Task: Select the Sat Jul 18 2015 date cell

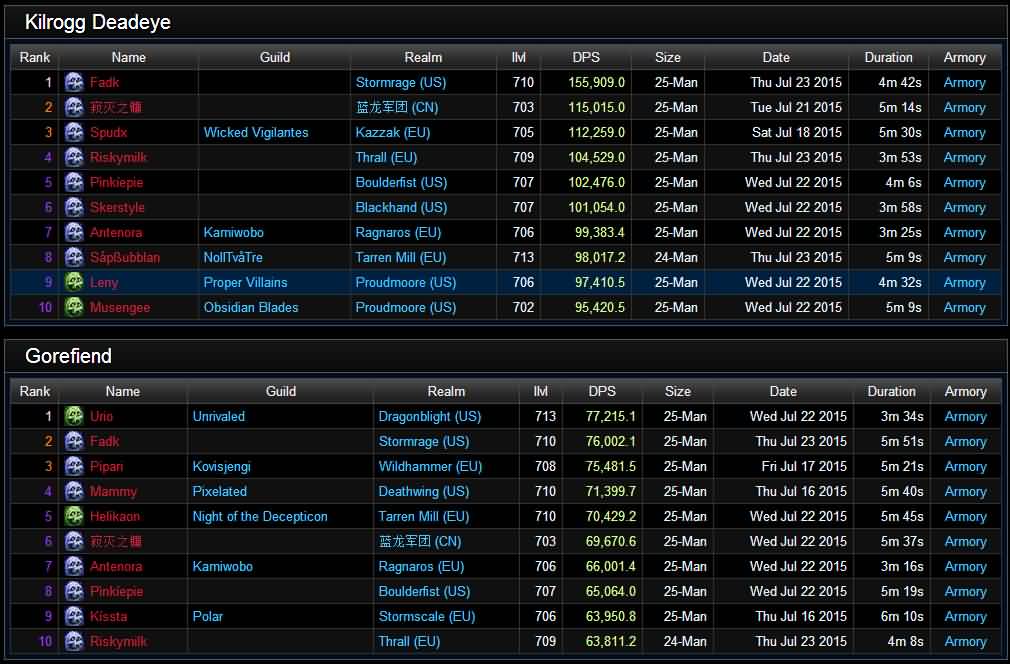Action: coord(796,133)
